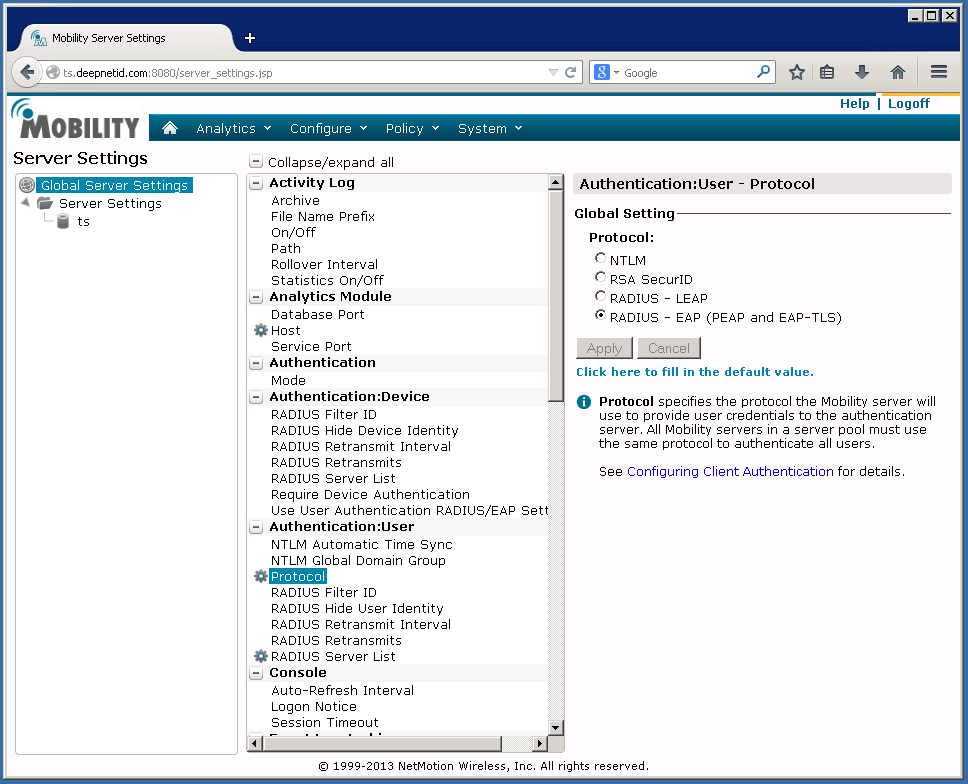Image resolution: width=968 pixels, height=784 pixels.
Task: Click the Configuring Client Authentication link
Action: 730,471
